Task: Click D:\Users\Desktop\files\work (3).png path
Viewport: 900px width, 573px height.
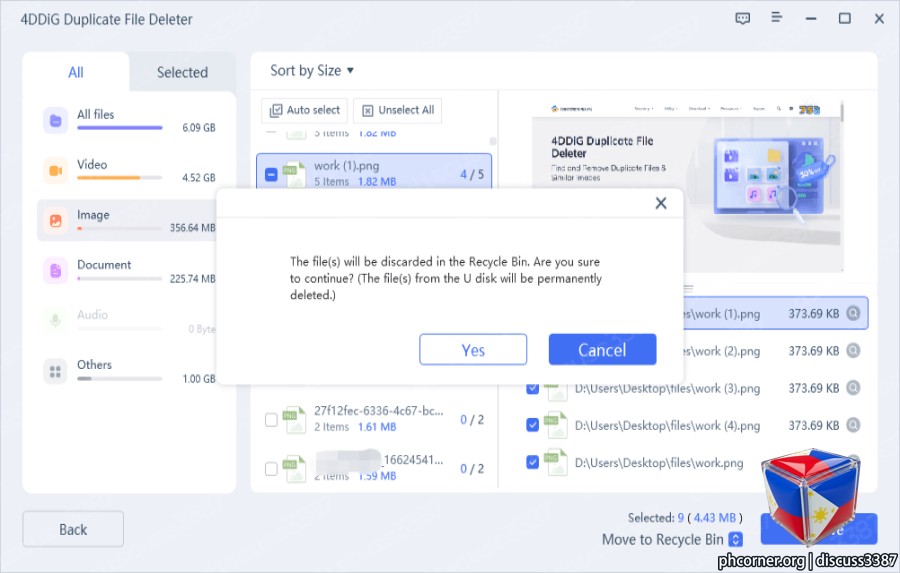Action: tap(668, 389)
